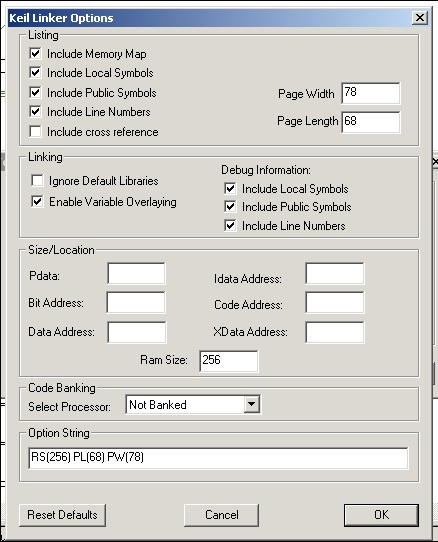Close the Keil Linker Options dialog

pyautogui.click(x=420, y=18)
